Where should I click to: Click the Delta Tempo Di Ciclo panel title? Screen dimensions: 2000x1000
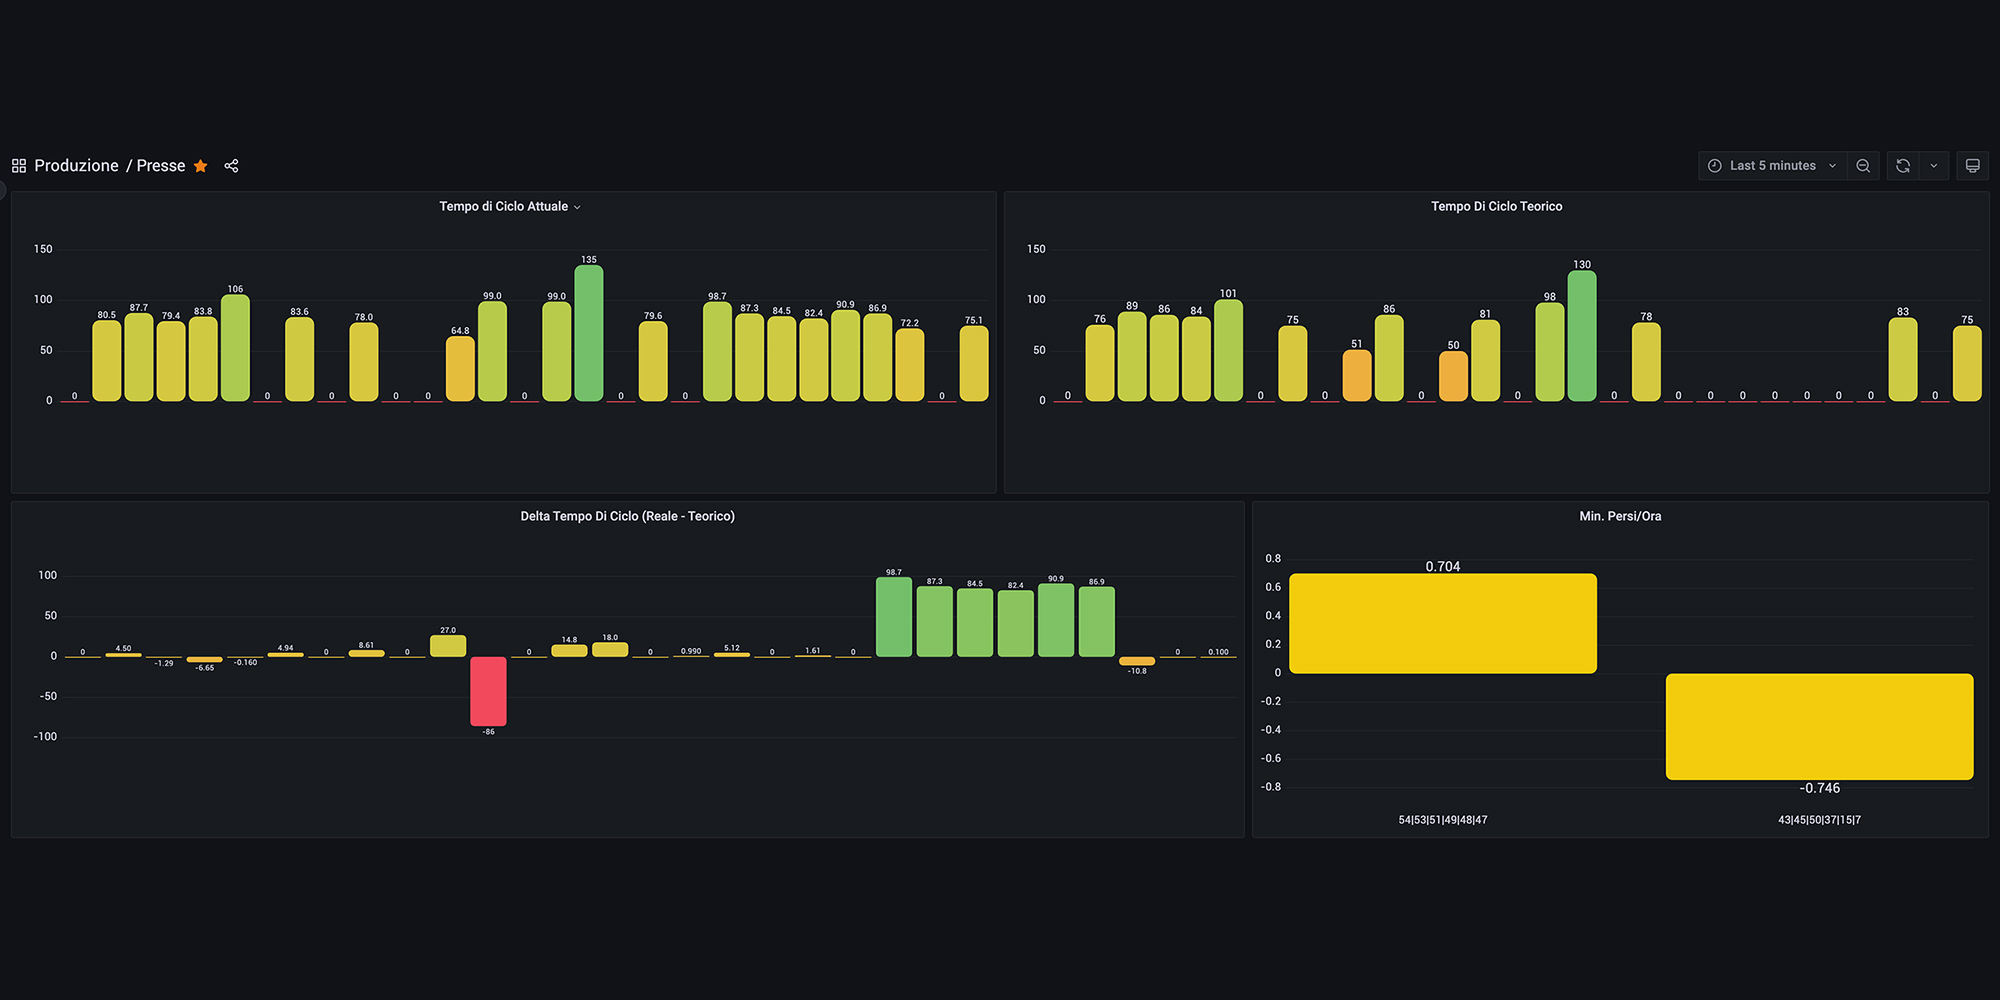[x=627, y=516]
